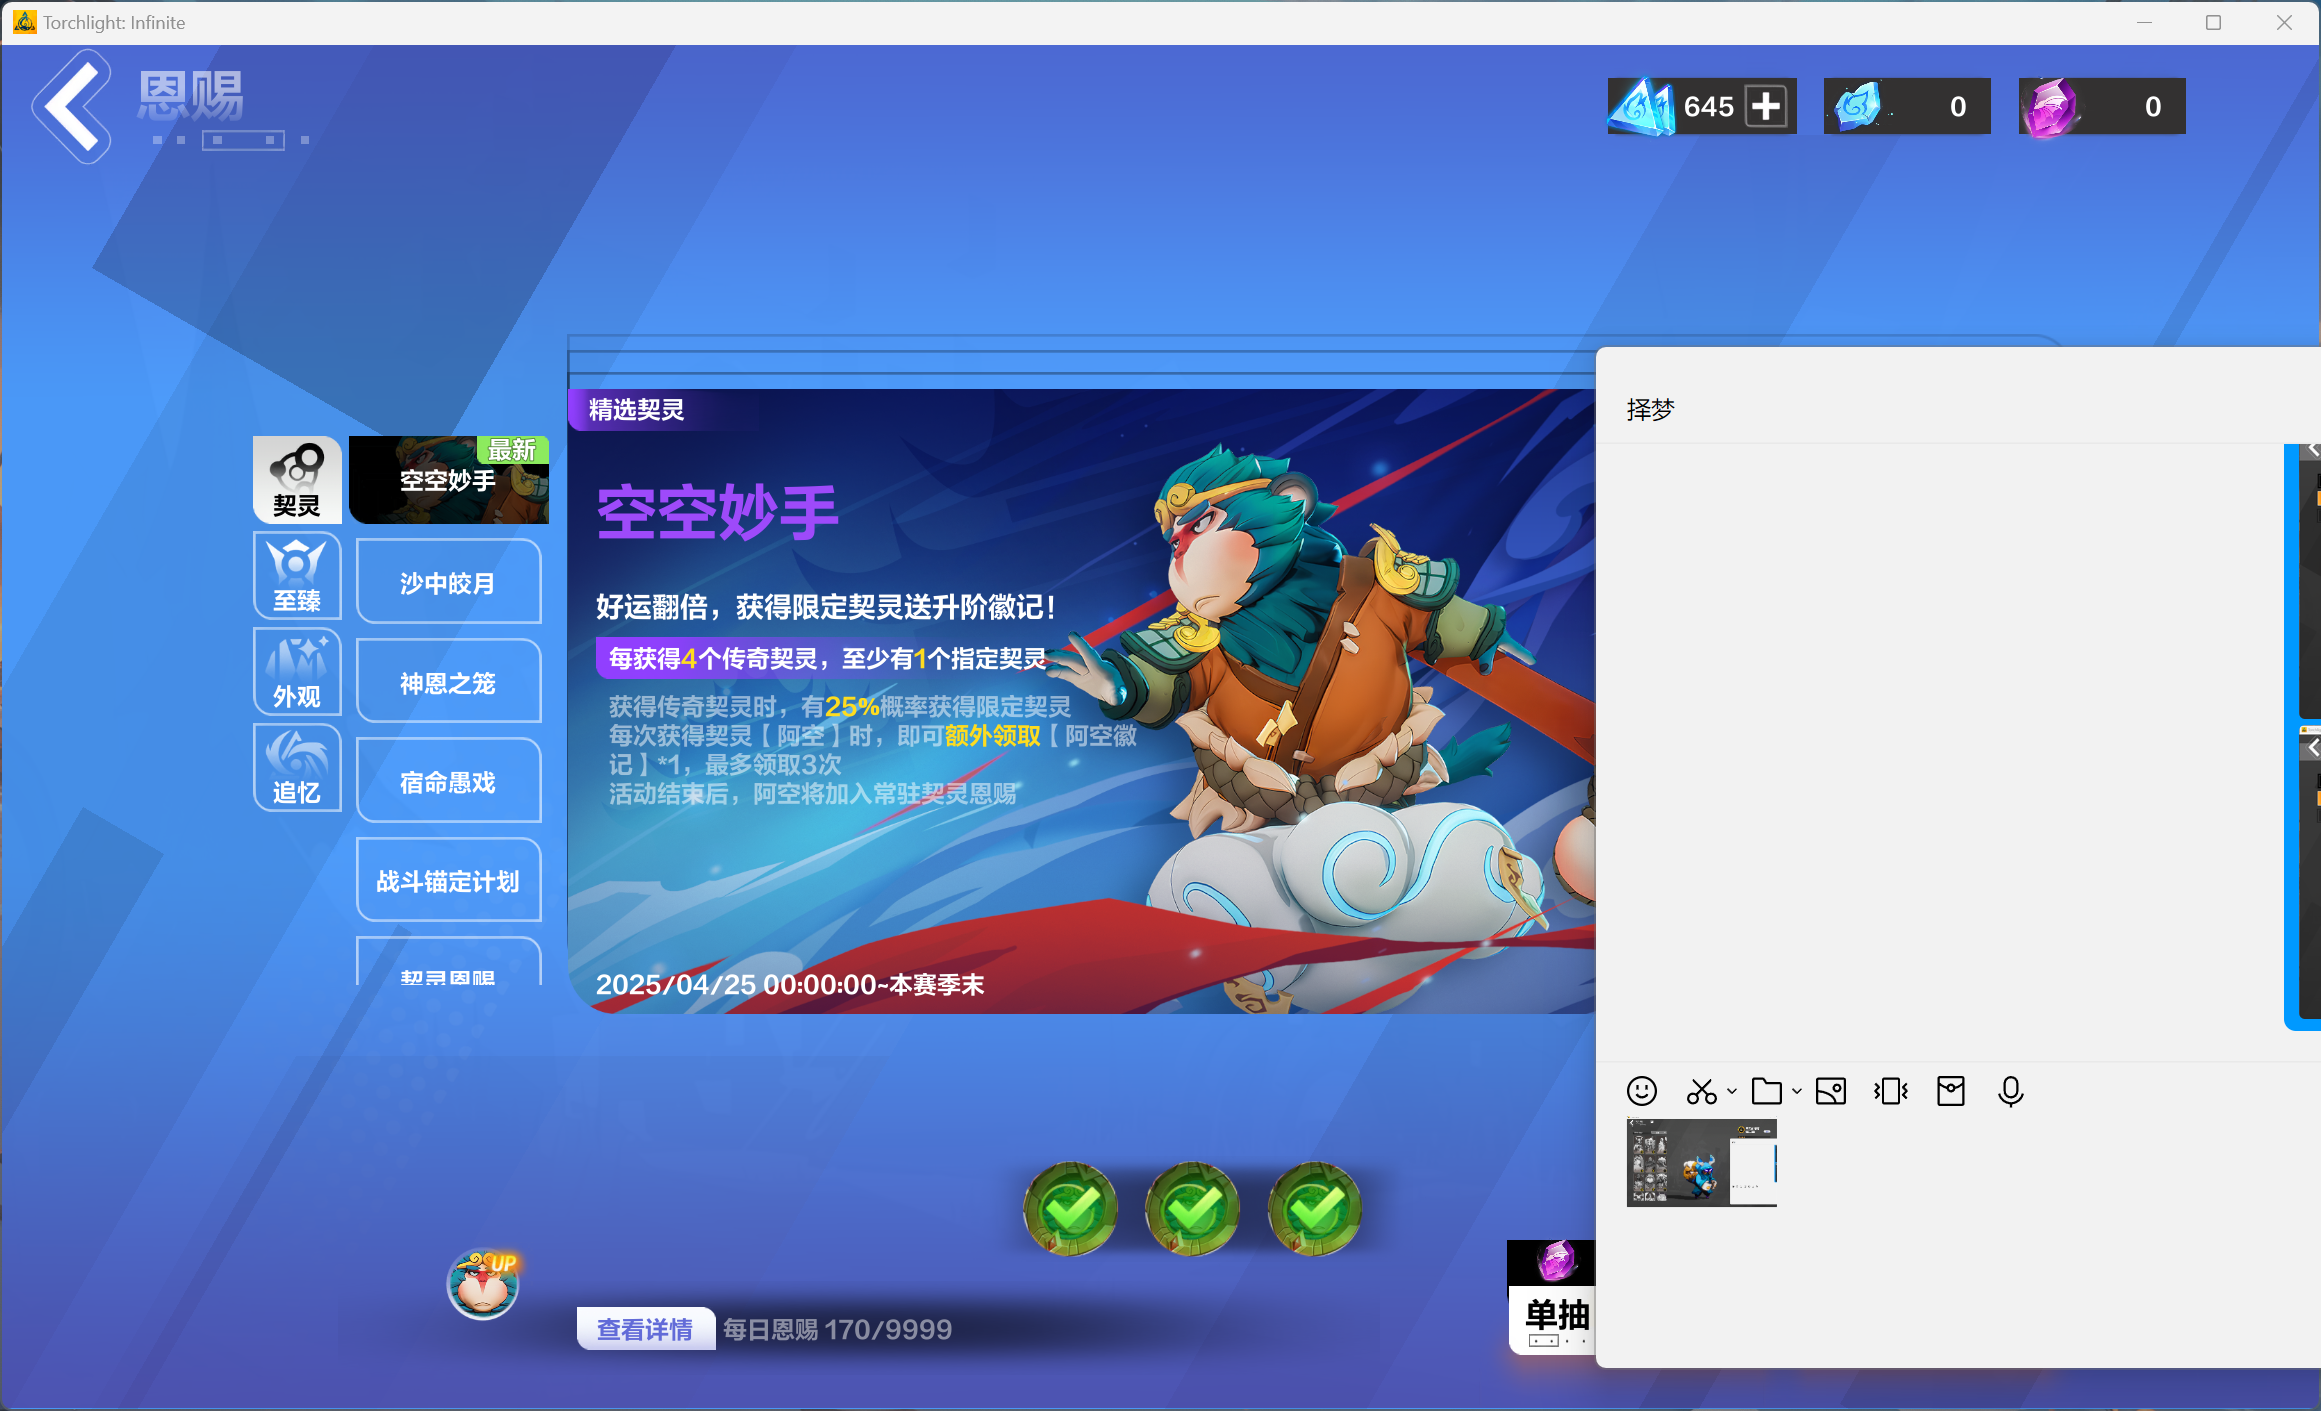Click the 最新 tag on 空空妙手
The height and width of the screenshot is (1411, 2321).
512,450
